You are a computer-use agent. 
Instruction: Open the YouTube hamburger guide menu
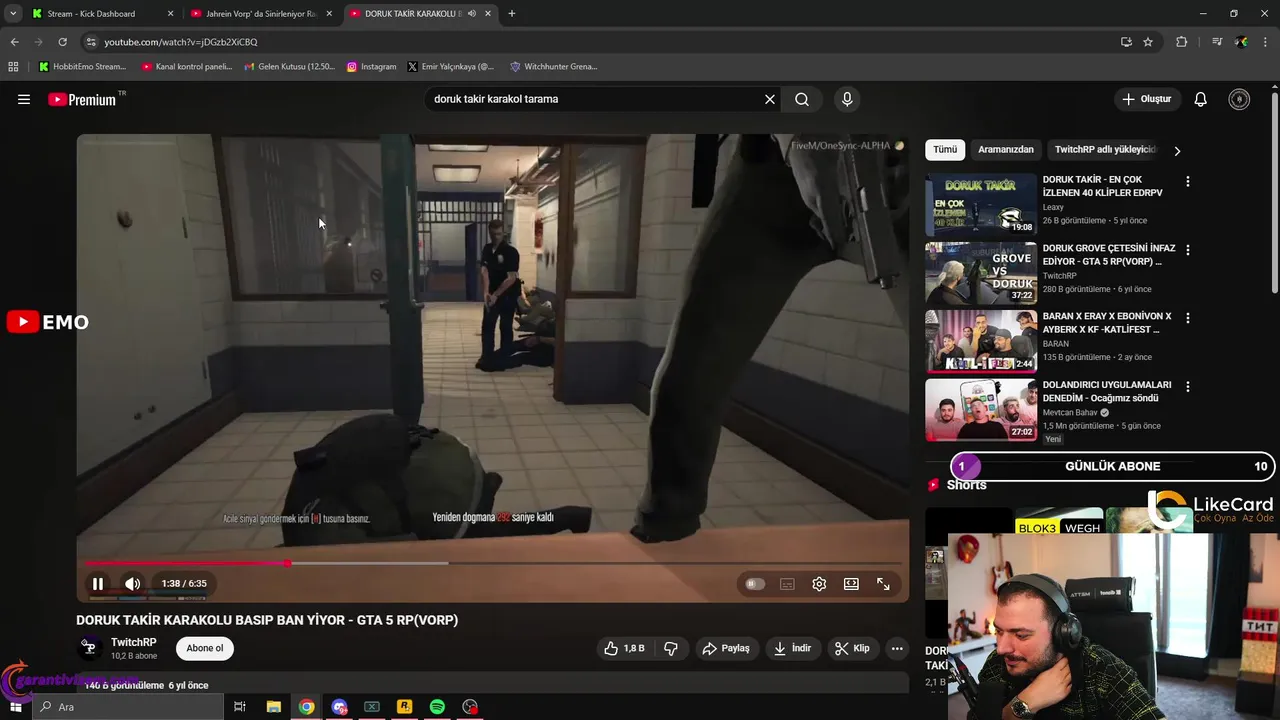24,99
